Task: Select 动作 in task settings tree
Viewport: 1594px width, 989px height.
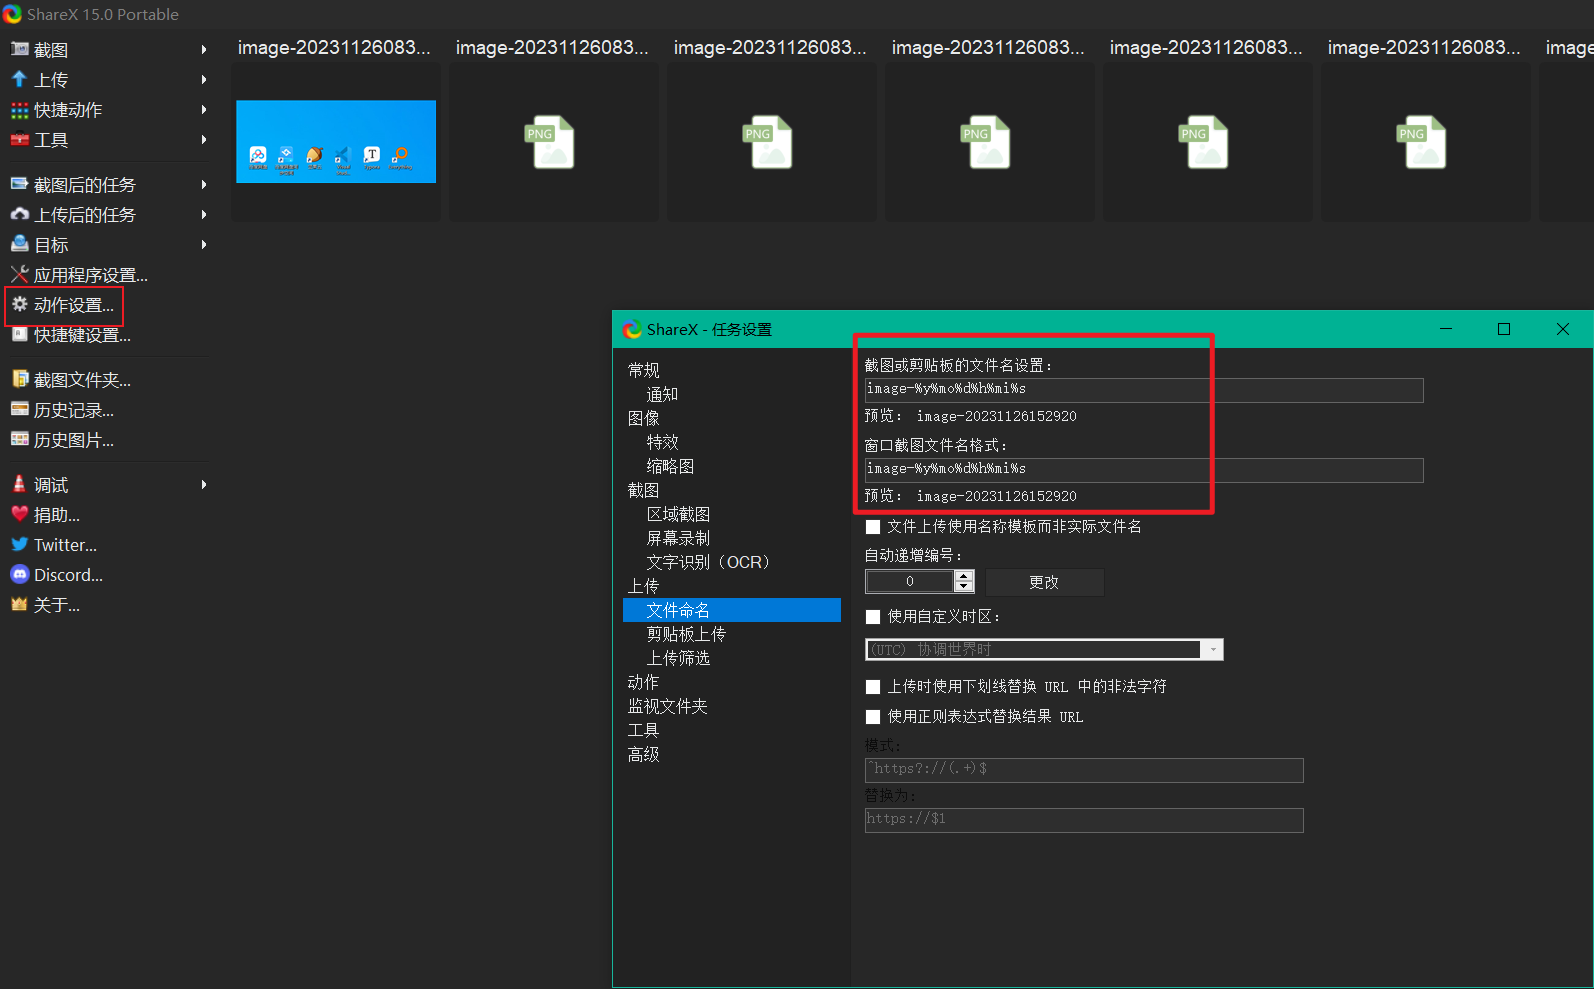Action: (644, 682)
